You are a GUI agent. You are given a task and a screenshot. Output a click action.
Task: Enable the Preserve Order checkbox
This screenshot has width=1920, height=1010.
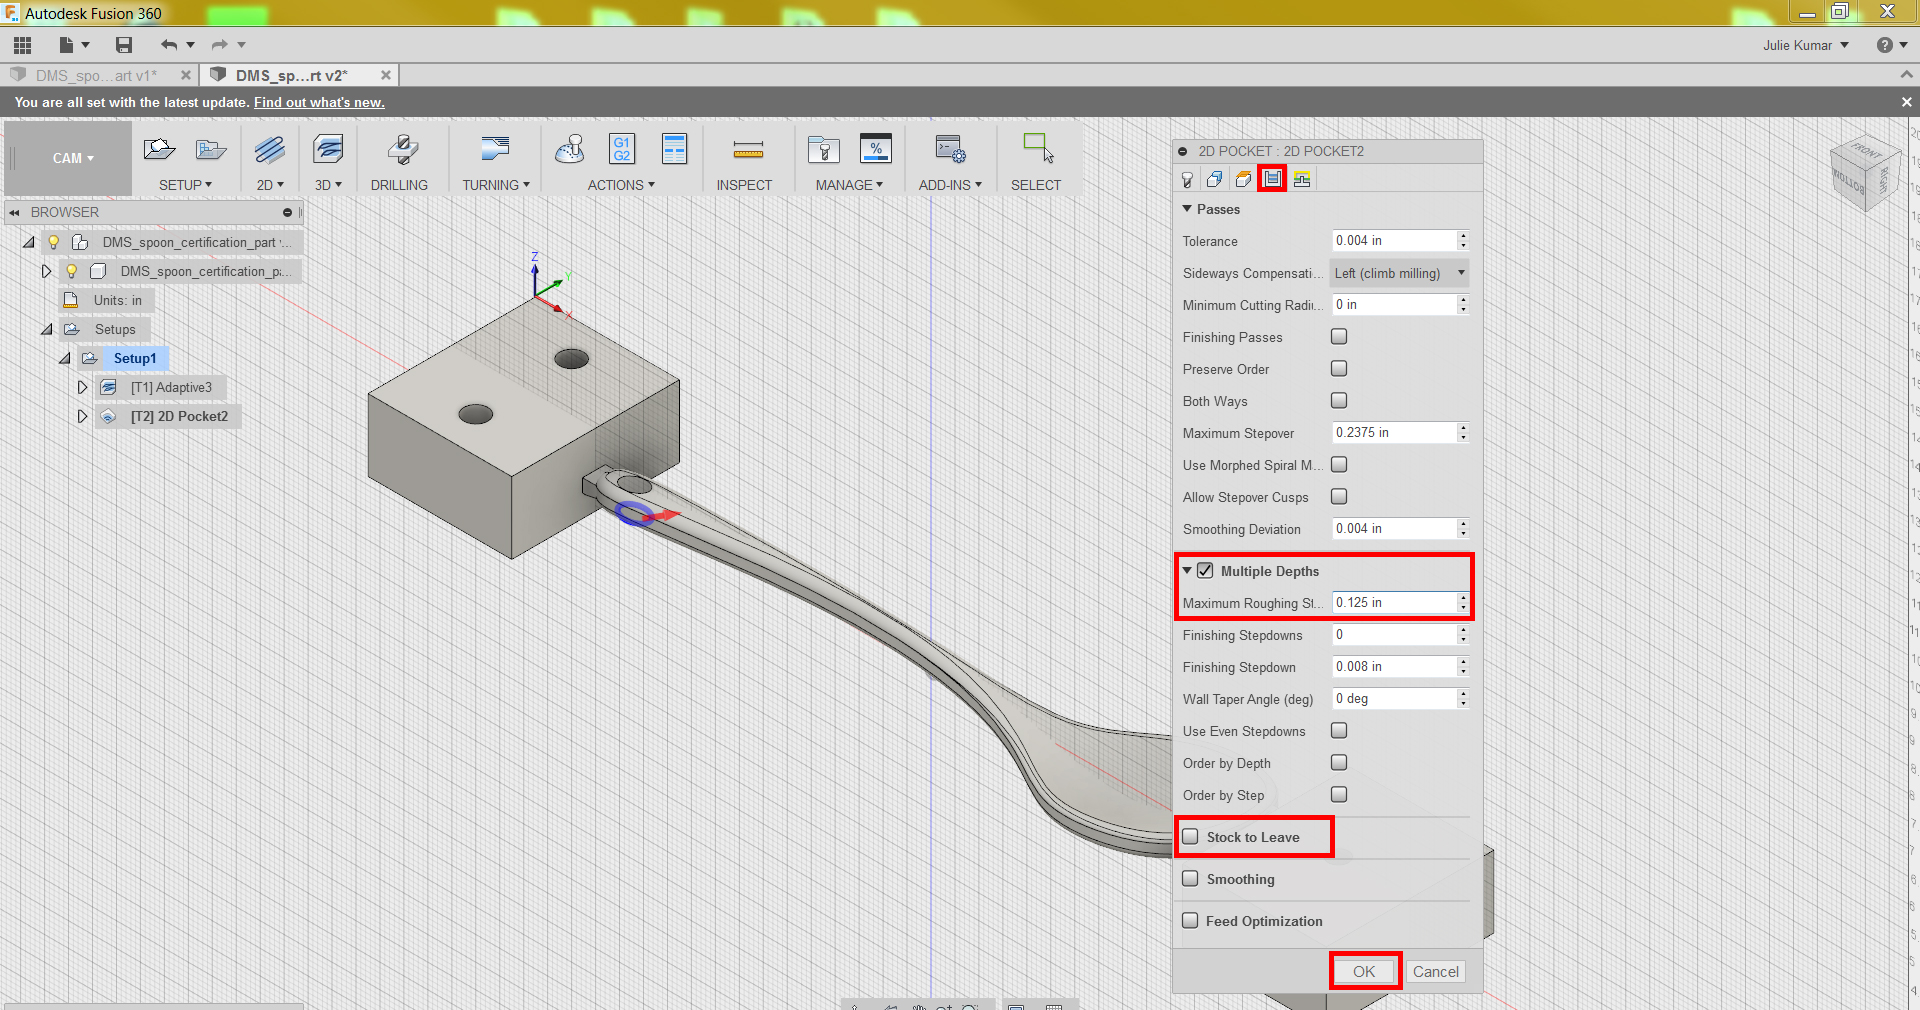[x=1339, y=369]
